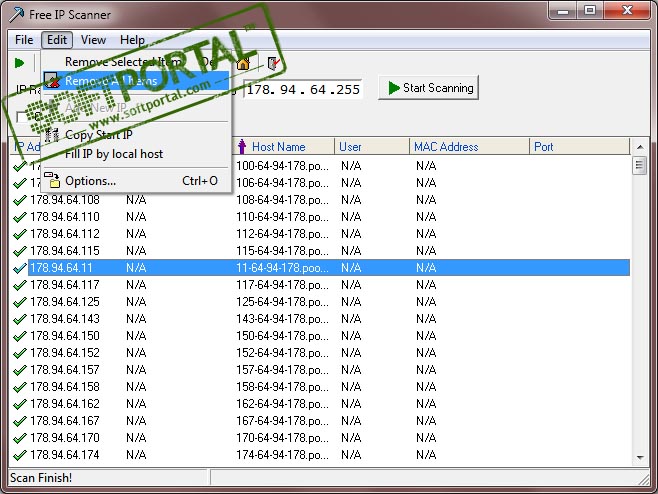
Task: Select row with IP 178.94.64.110
Action: pyautogui.click(x=320, y=217)
